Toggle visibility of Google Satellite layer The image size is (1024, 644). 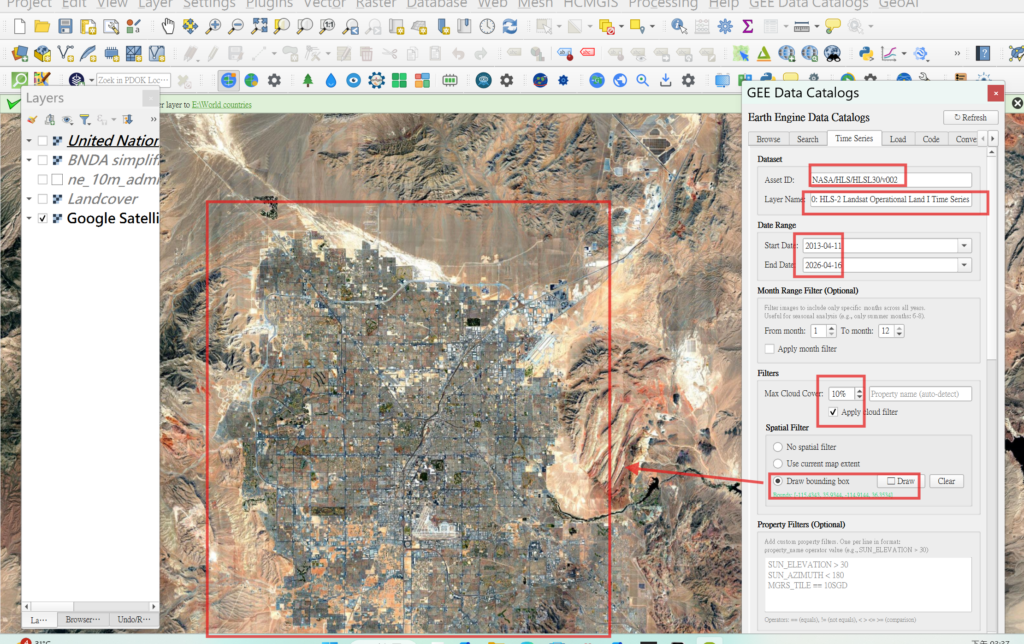(x=42, y=218)
